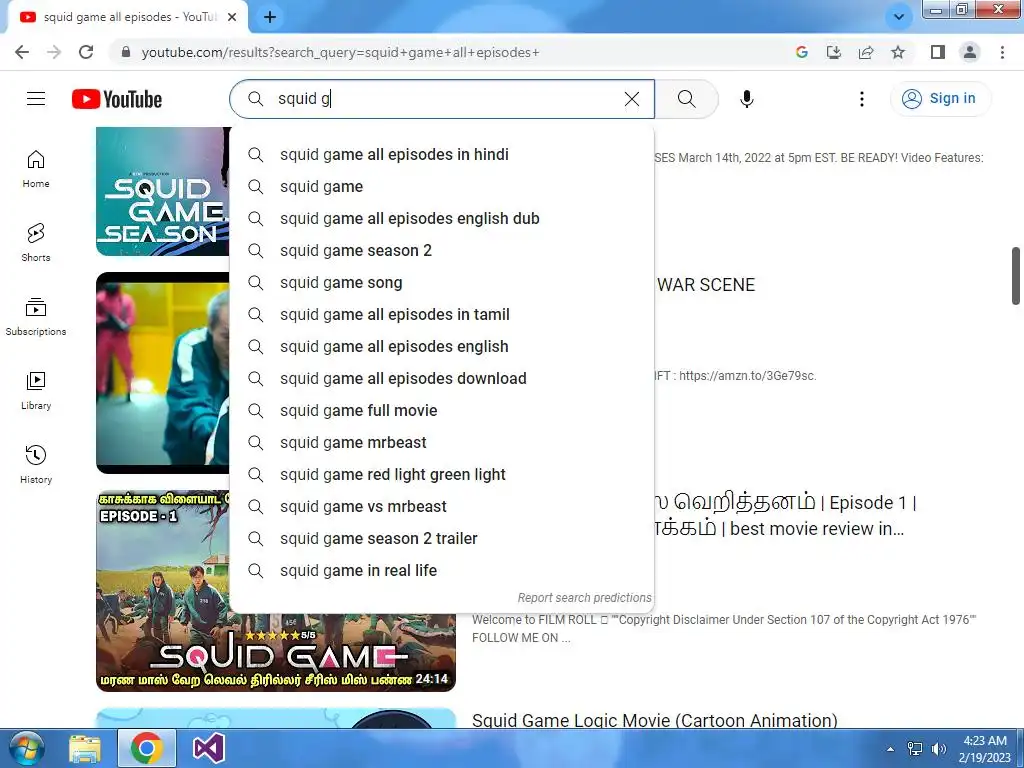Select 'squid game season 2 trailer'
The width and height of the screenshot is (1024, 768).
pos(442,539)
